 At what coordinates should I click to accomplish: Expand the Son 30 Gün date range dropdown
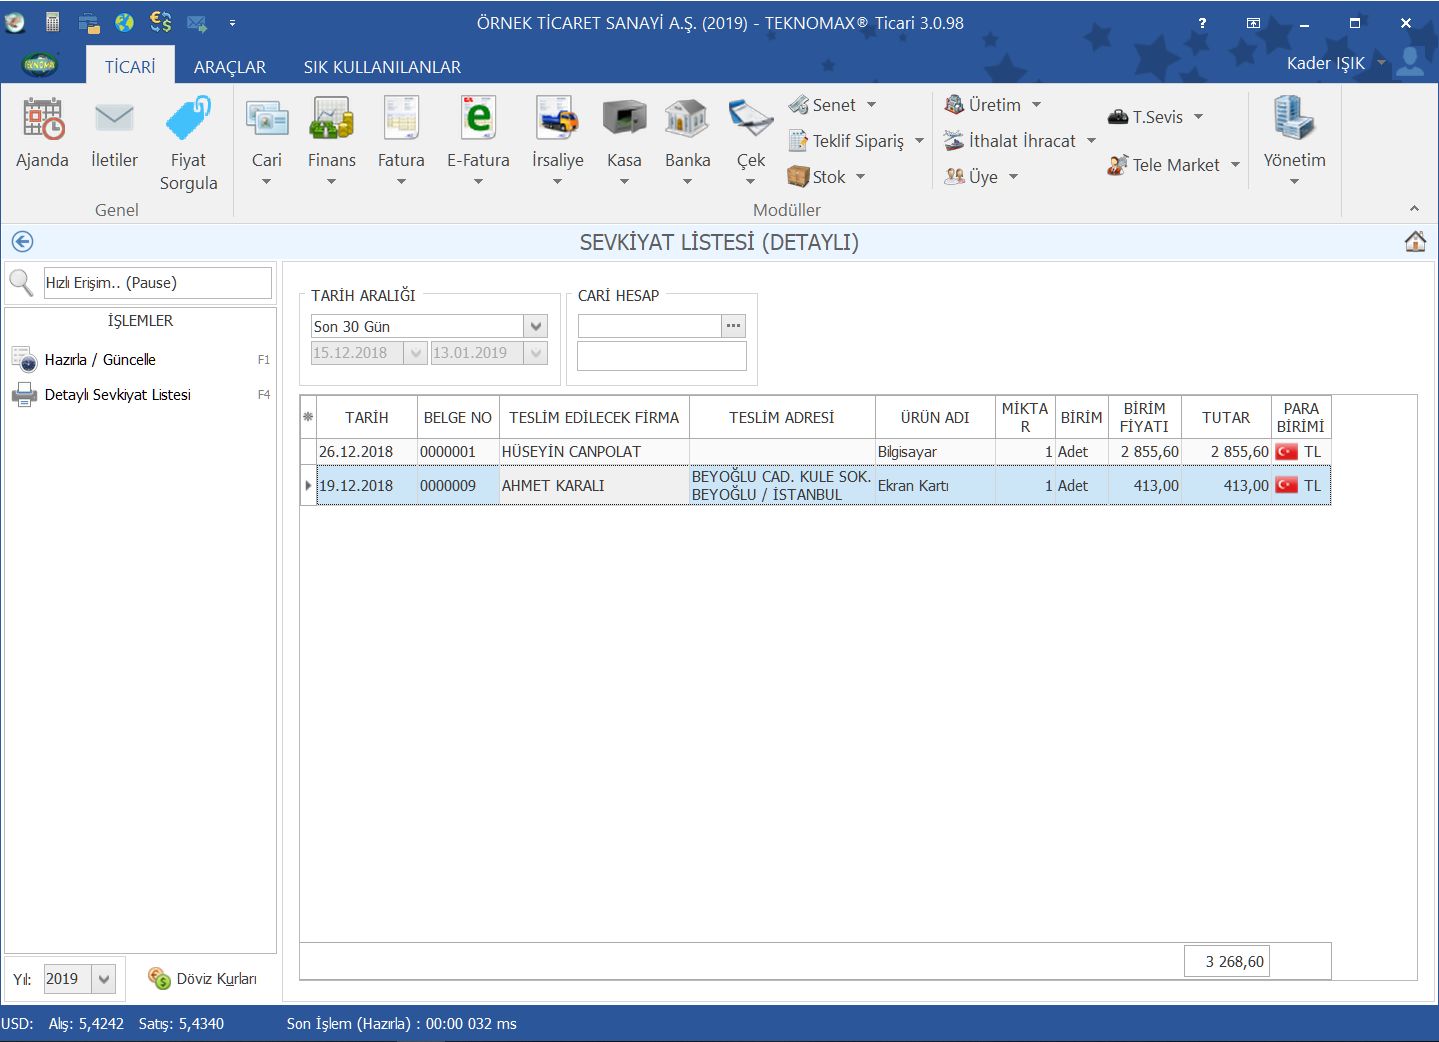tap(536, 326)
